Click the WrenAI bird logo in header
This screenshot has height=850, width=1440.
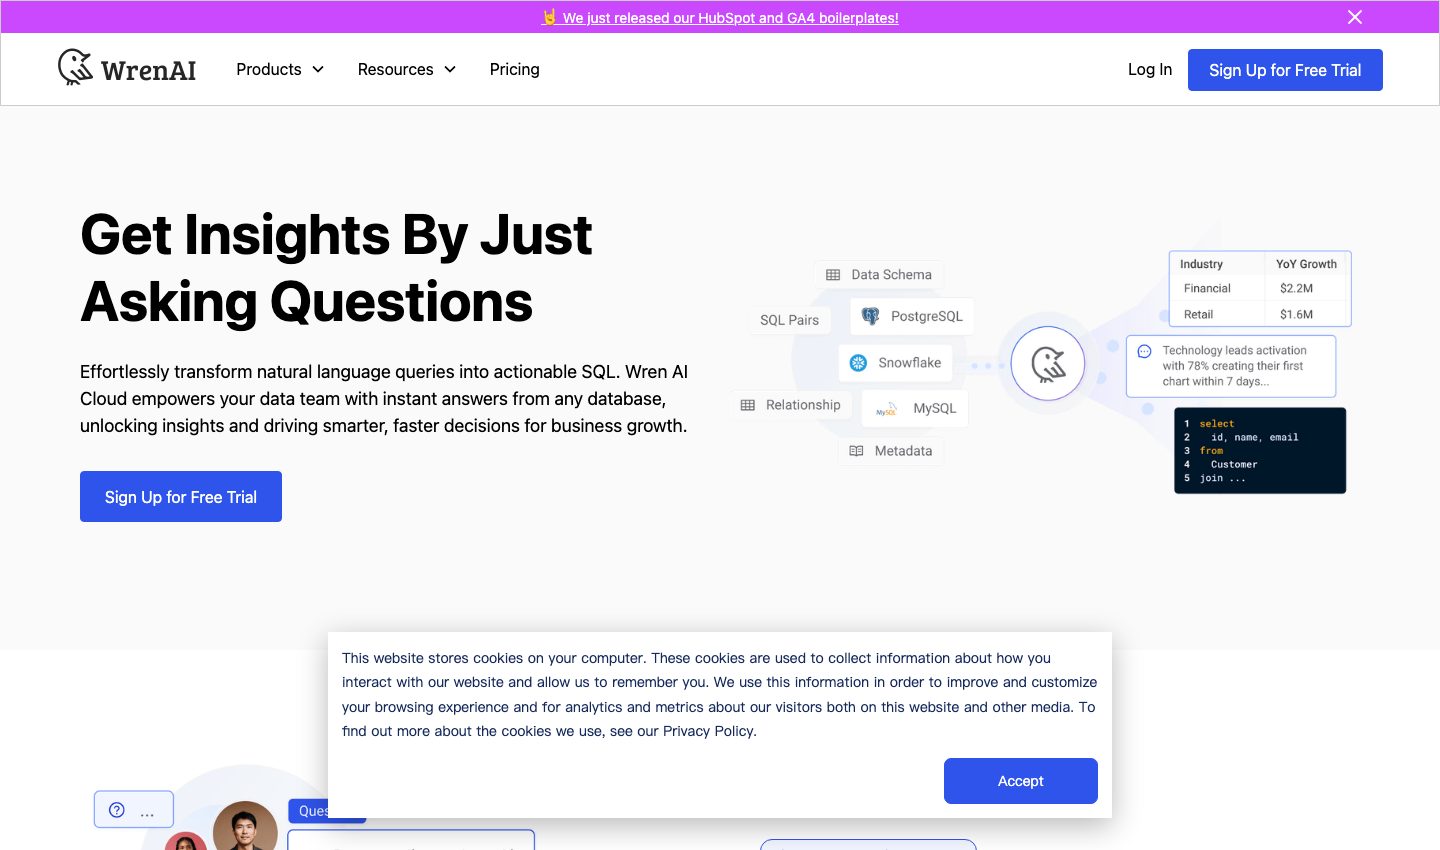pos(75,67)
